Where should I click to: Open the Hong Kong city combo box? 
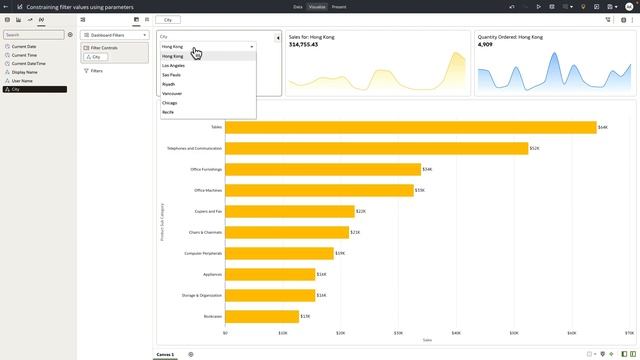(x=208, y=47)
